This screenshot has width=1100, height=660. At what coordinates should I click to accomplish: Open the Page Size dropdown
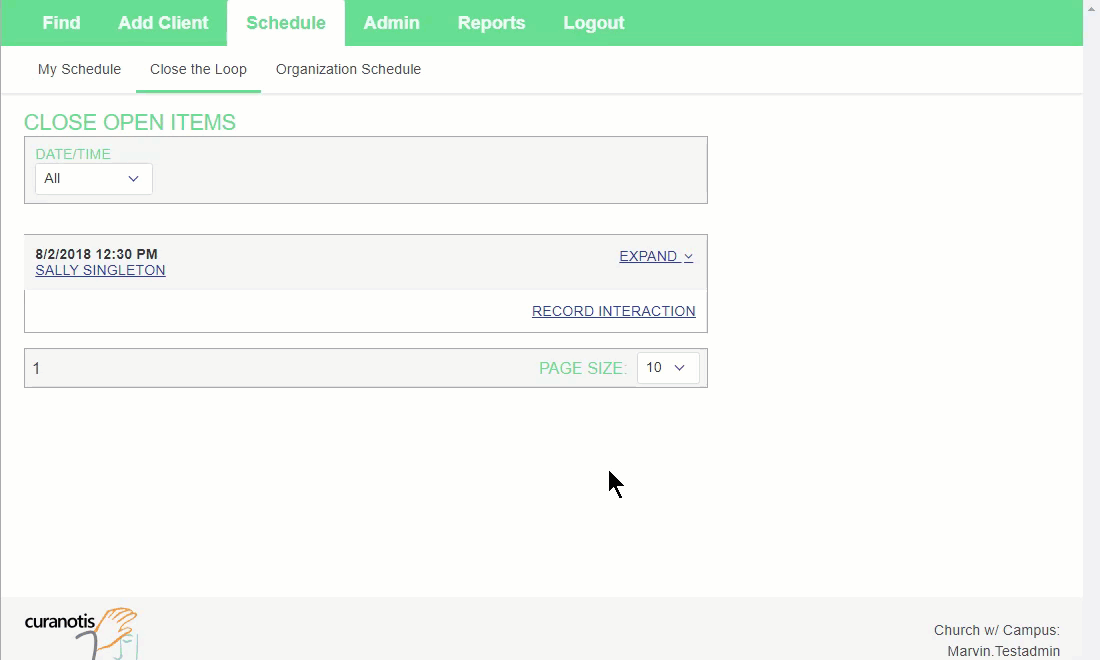[x=667, y=367]
